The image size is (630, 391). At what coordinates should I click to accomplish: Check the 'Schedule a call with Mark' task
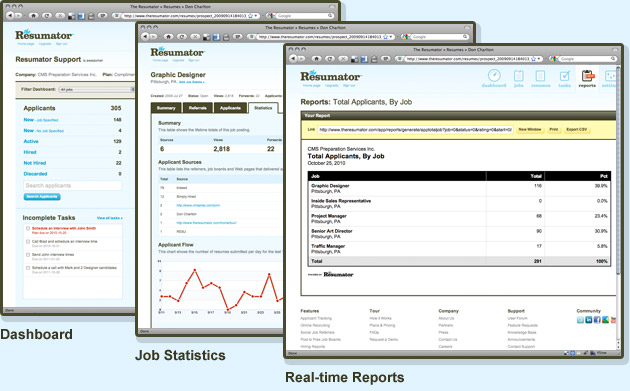click(28, 268)
